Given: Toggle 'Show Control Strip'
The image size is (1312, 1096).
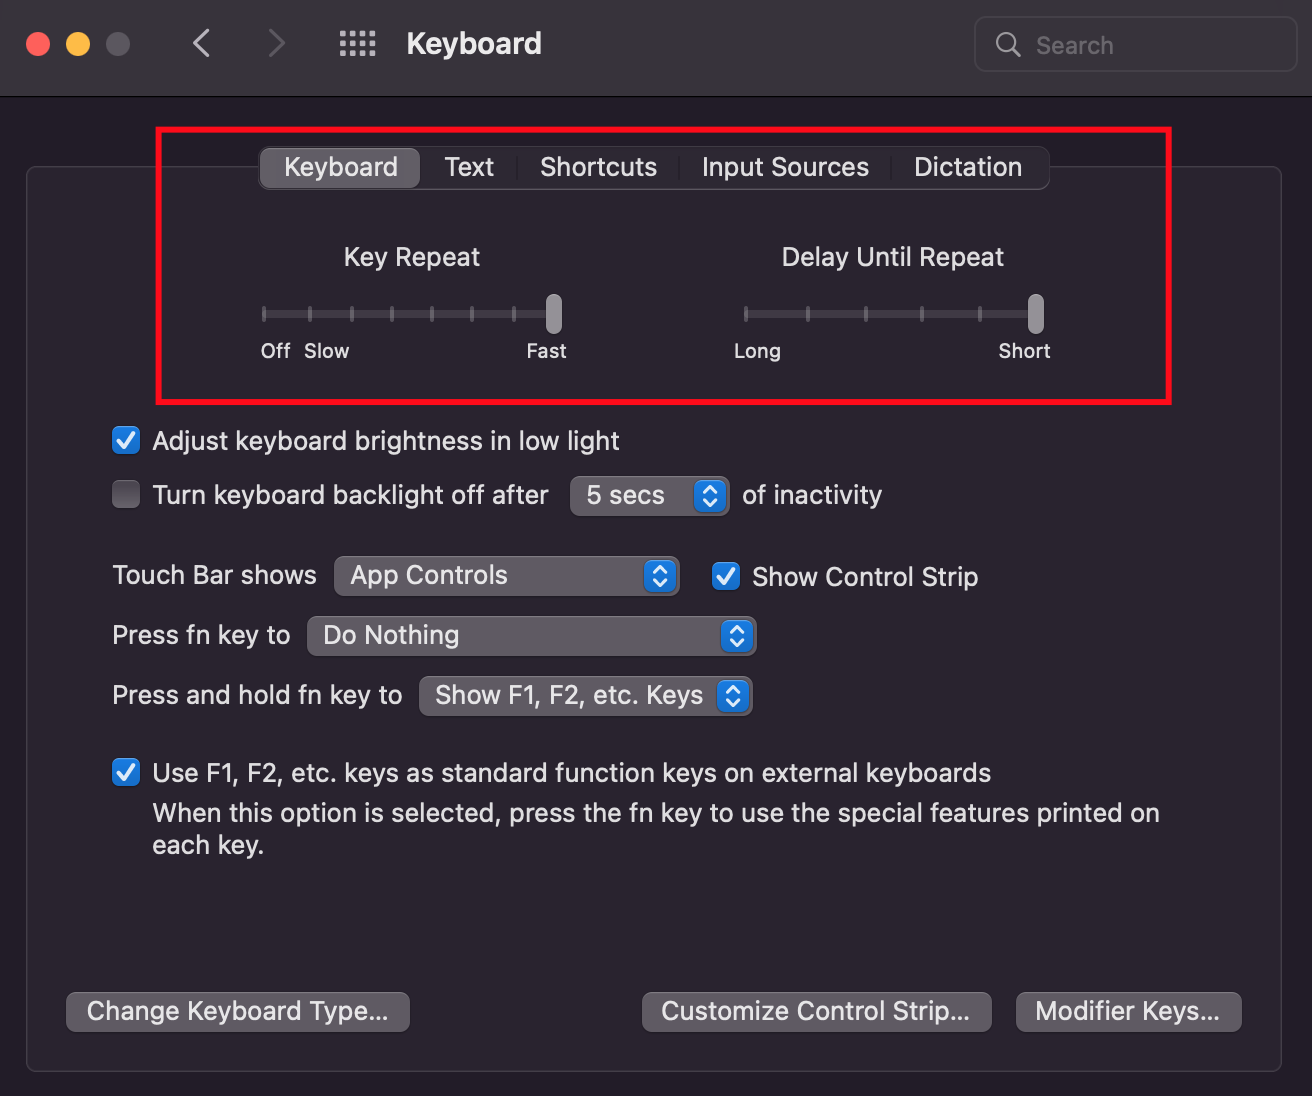Looking at the screenshot, I should (725, 576).
